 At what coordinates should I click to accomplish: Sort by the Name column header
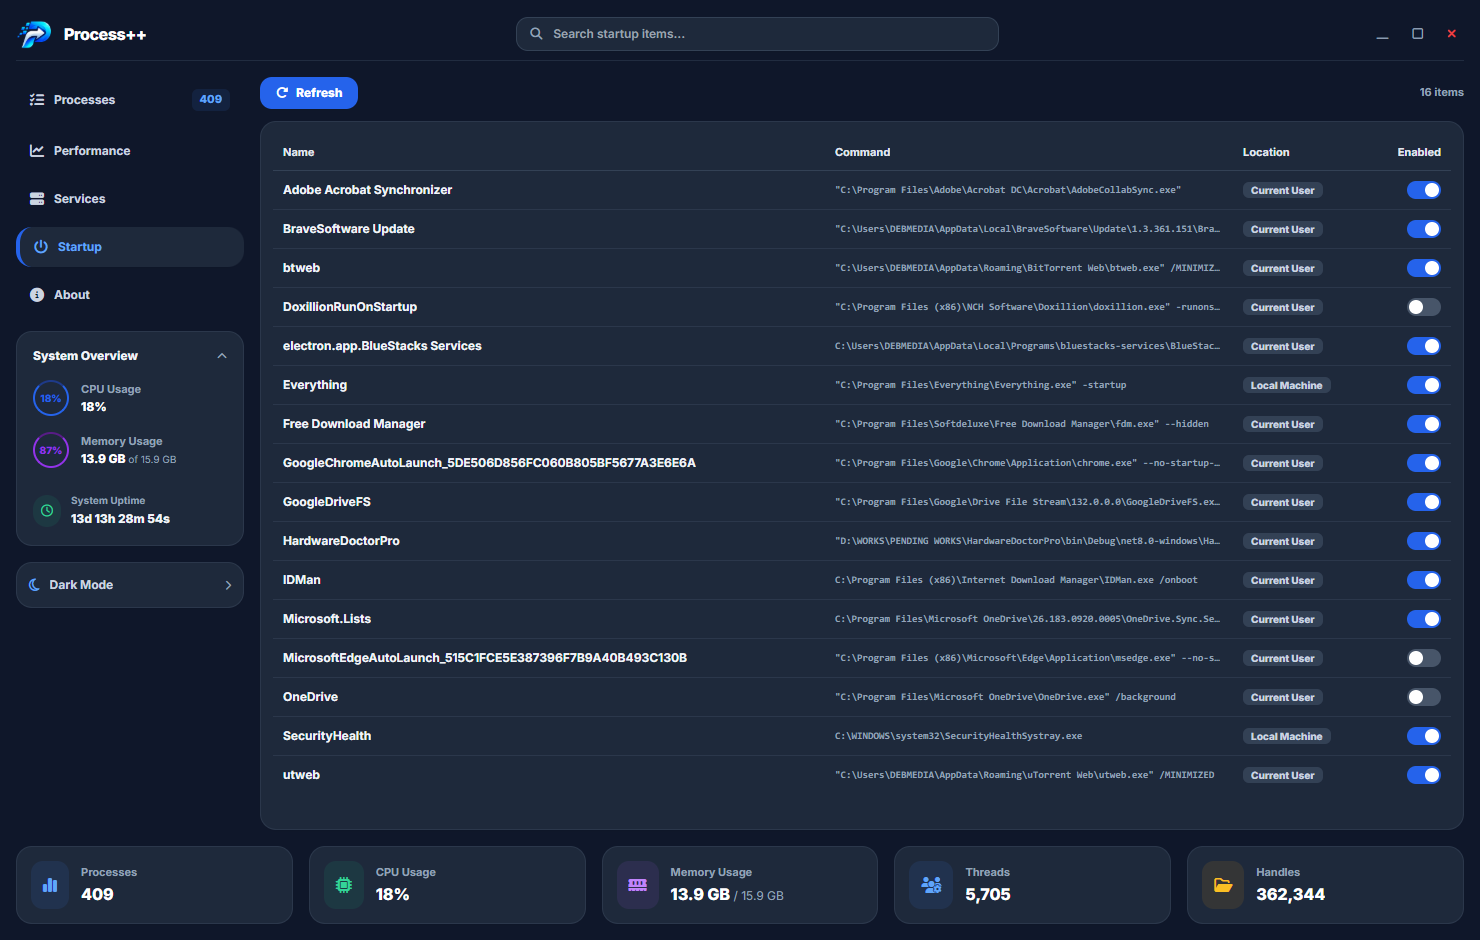[x=298, y=152]
